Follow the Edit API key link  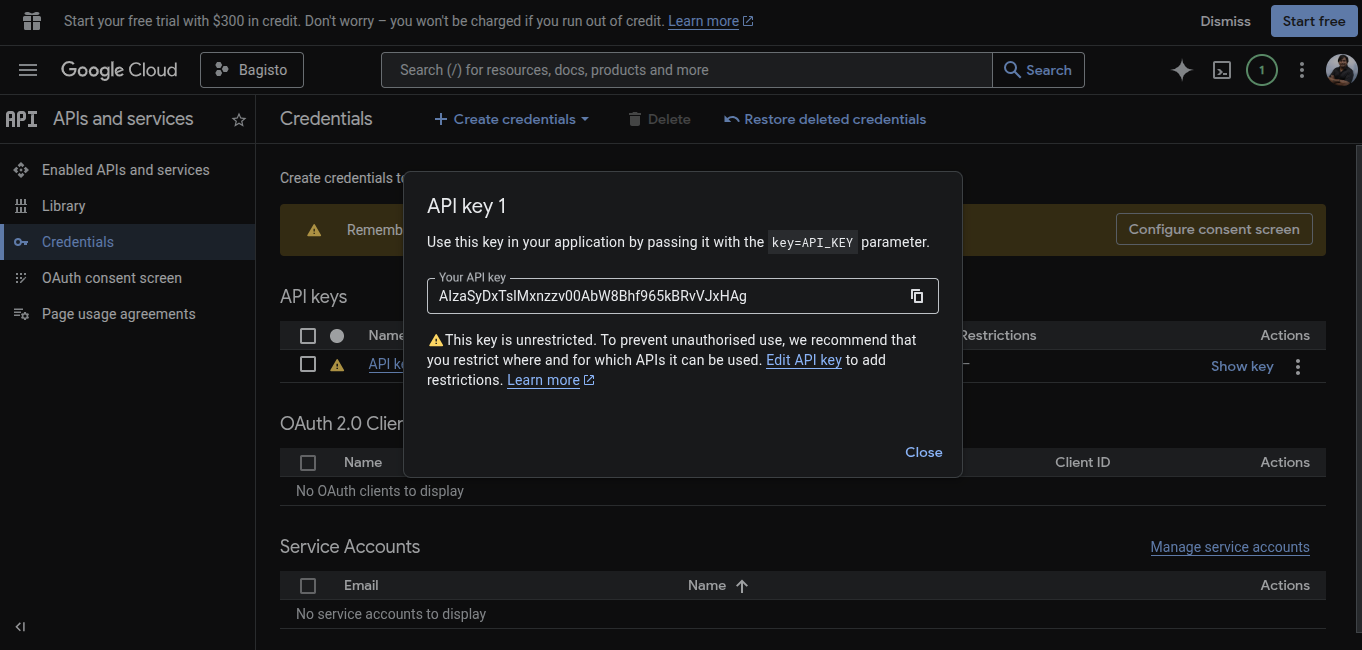pos(803,360)
